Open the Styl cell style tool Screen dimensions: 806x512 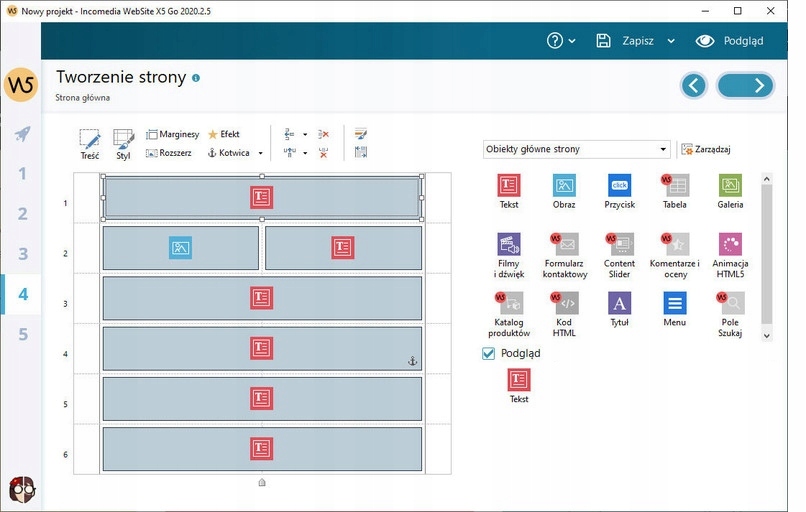pos(123,143)
